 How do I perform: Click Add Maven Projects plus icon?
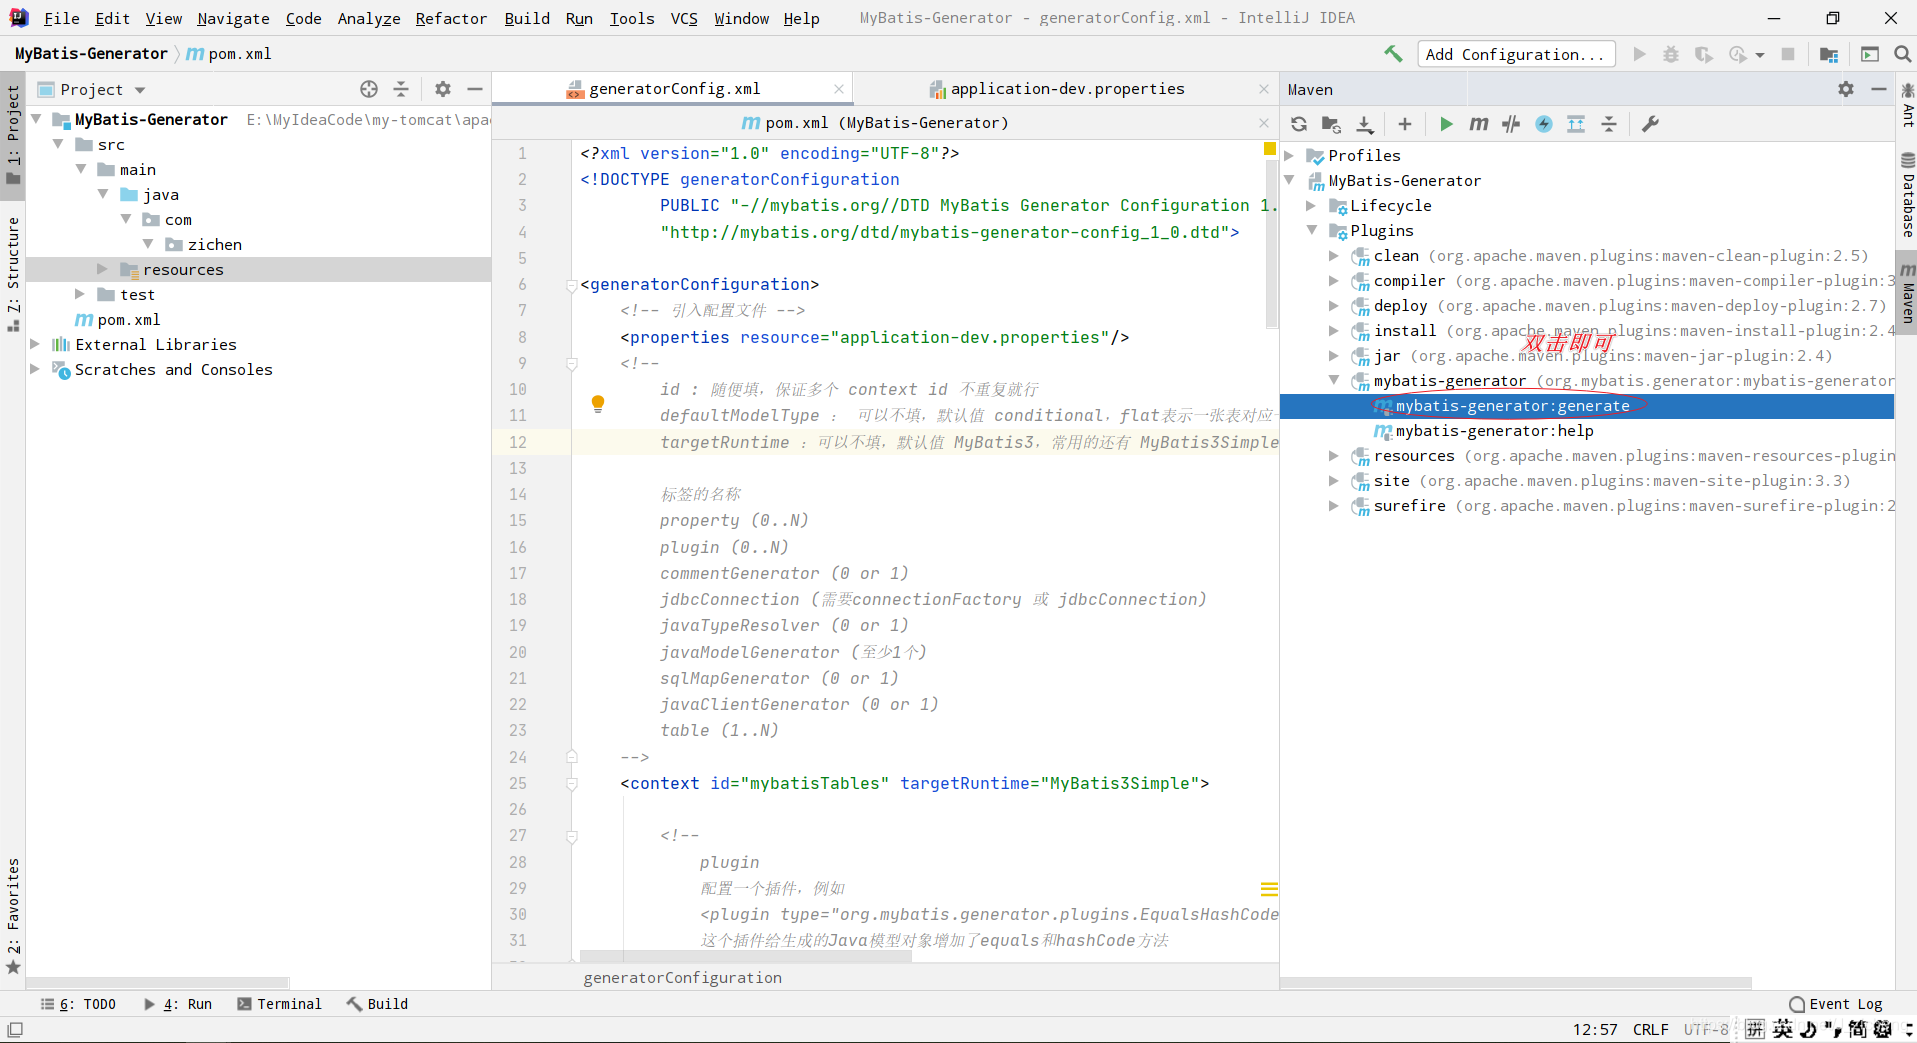[1405, 124]
